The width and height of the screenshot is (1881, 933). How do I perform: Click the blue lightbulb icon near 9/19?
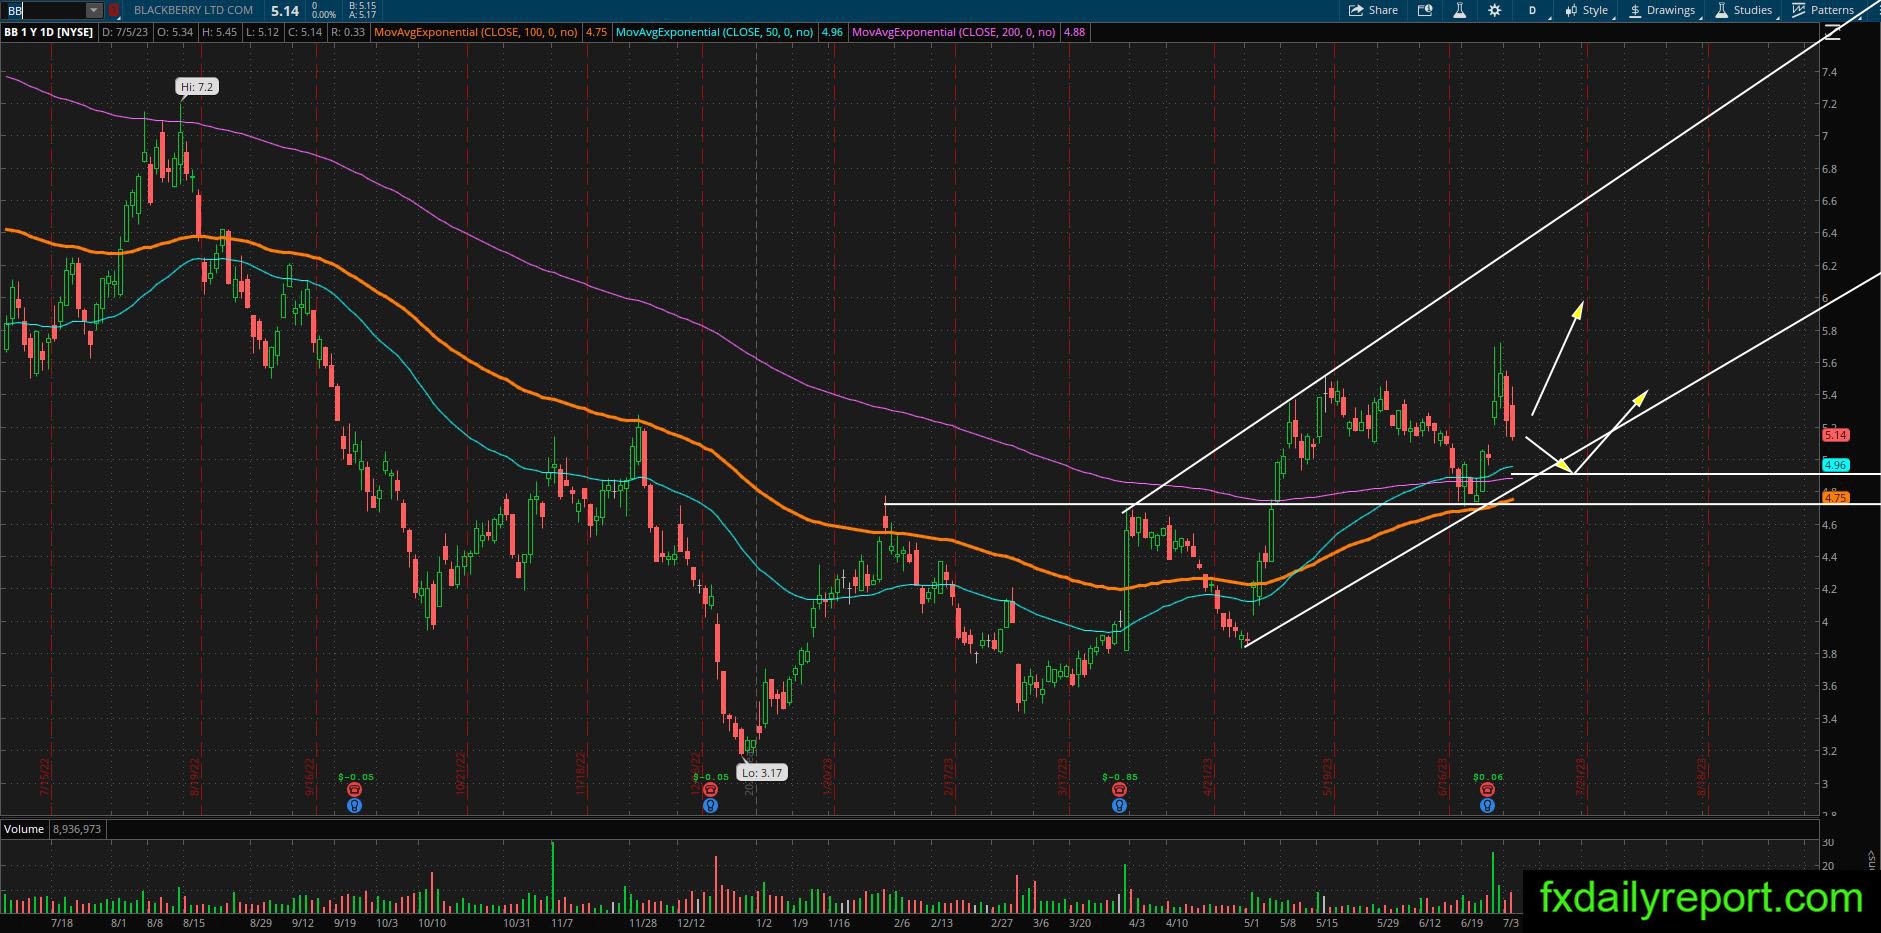pos(354,805)
